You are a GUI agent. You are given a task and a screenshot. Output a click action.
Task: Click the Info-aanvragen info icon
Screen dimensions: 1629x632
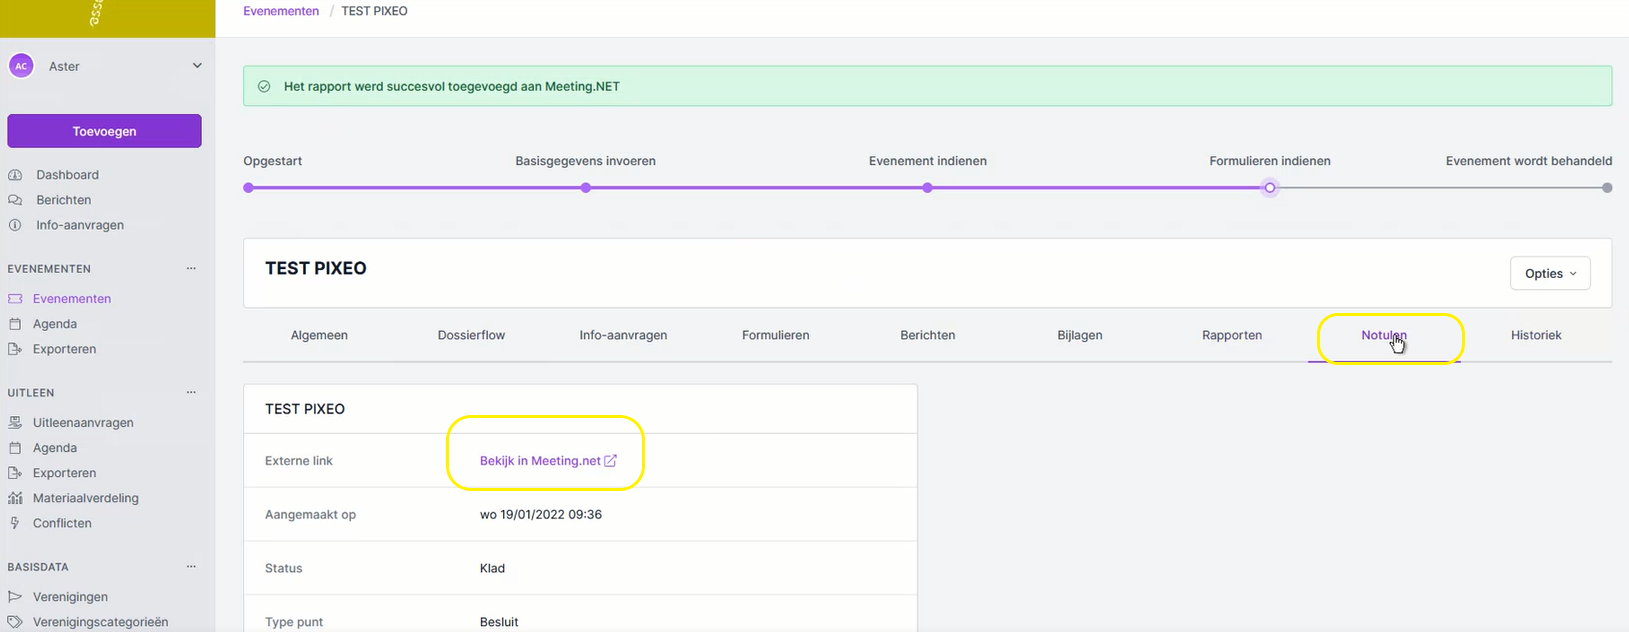pyautogui.click(x=15, y=225)
